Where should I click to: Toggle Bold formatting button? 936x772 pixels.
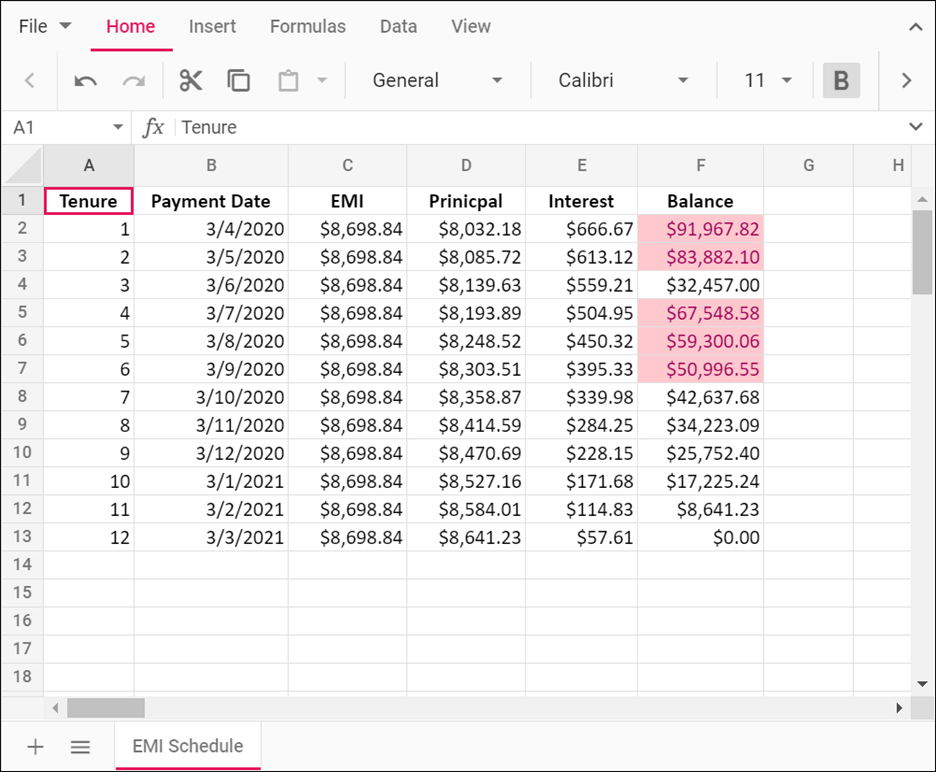[841, 81]
